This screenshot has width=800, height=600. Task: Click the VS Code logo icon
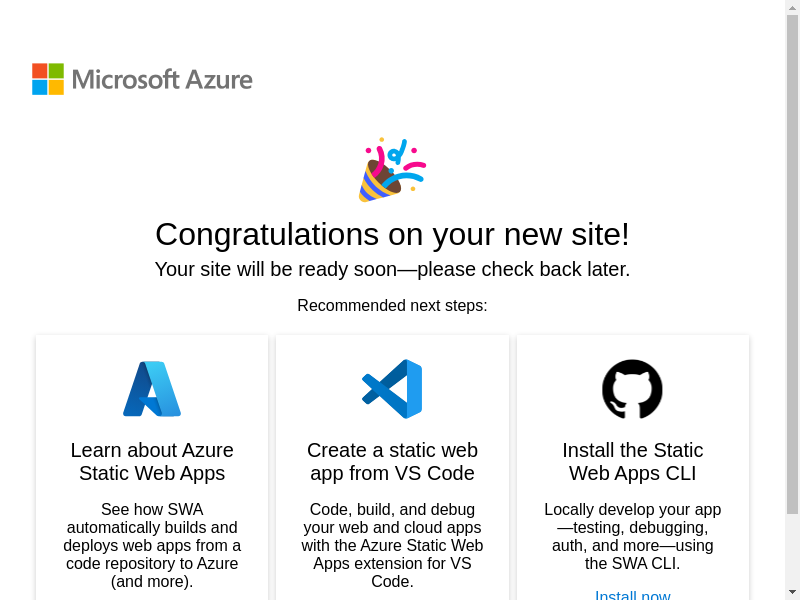[392, 389]
